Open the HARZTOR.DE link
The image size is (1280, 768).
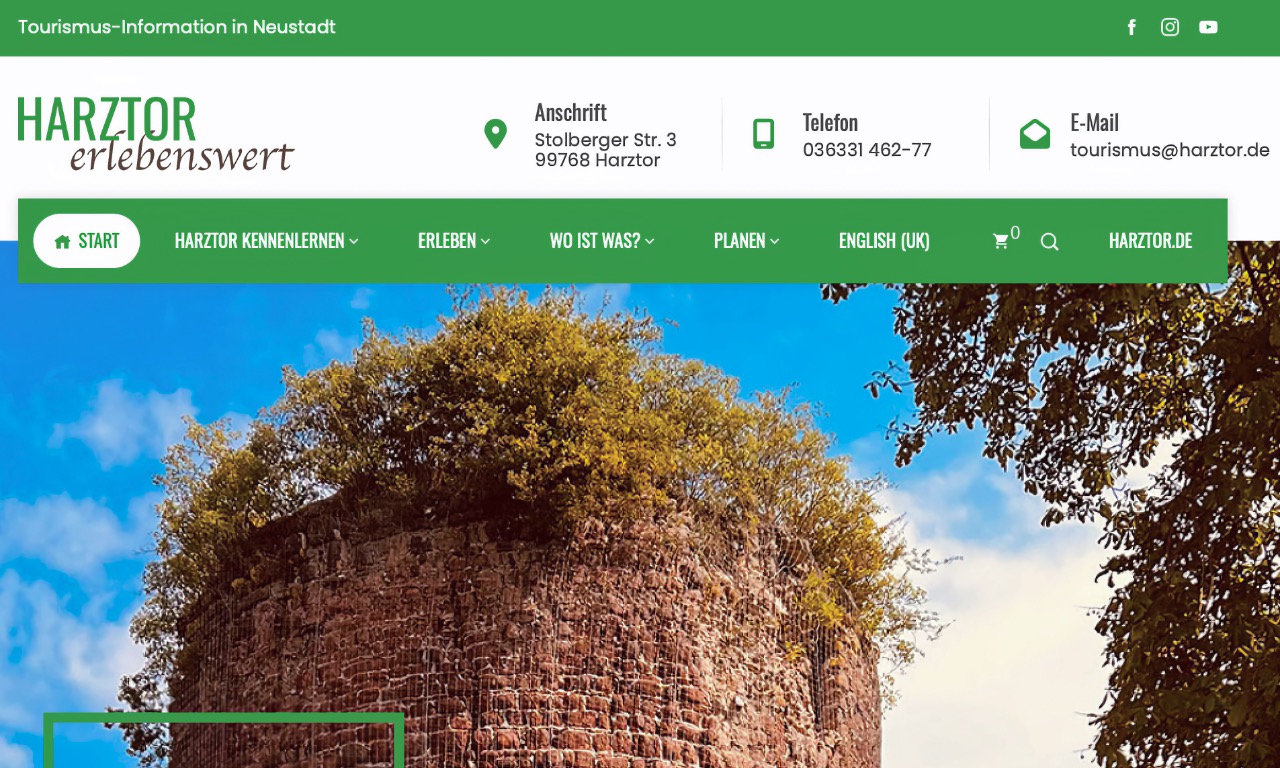point(1151,240)
